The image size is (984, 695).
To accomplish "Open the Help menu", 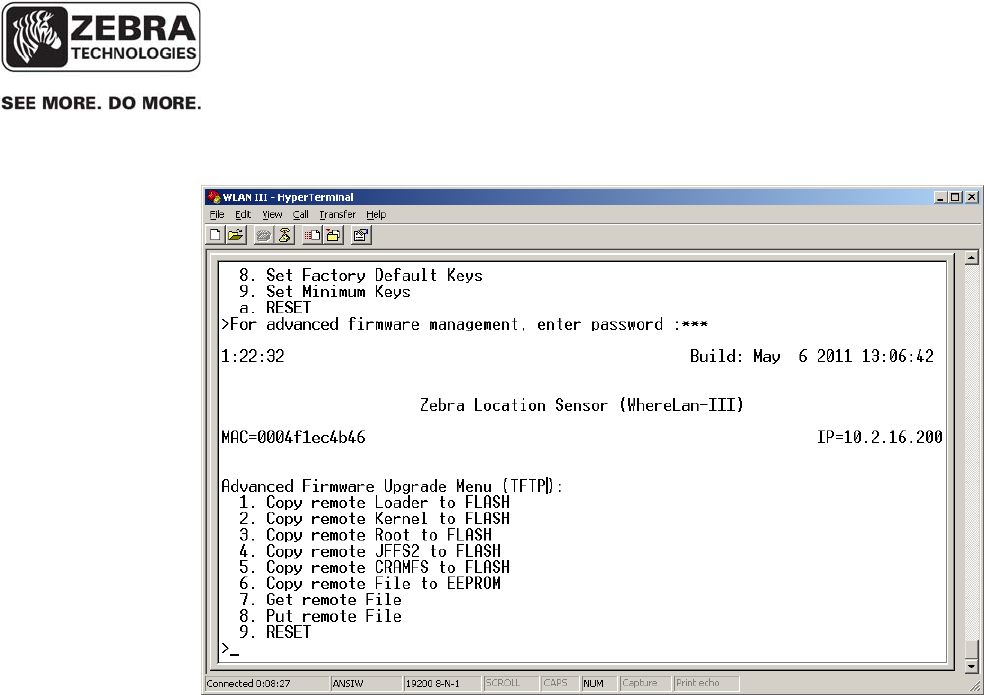I will (376, 215).
